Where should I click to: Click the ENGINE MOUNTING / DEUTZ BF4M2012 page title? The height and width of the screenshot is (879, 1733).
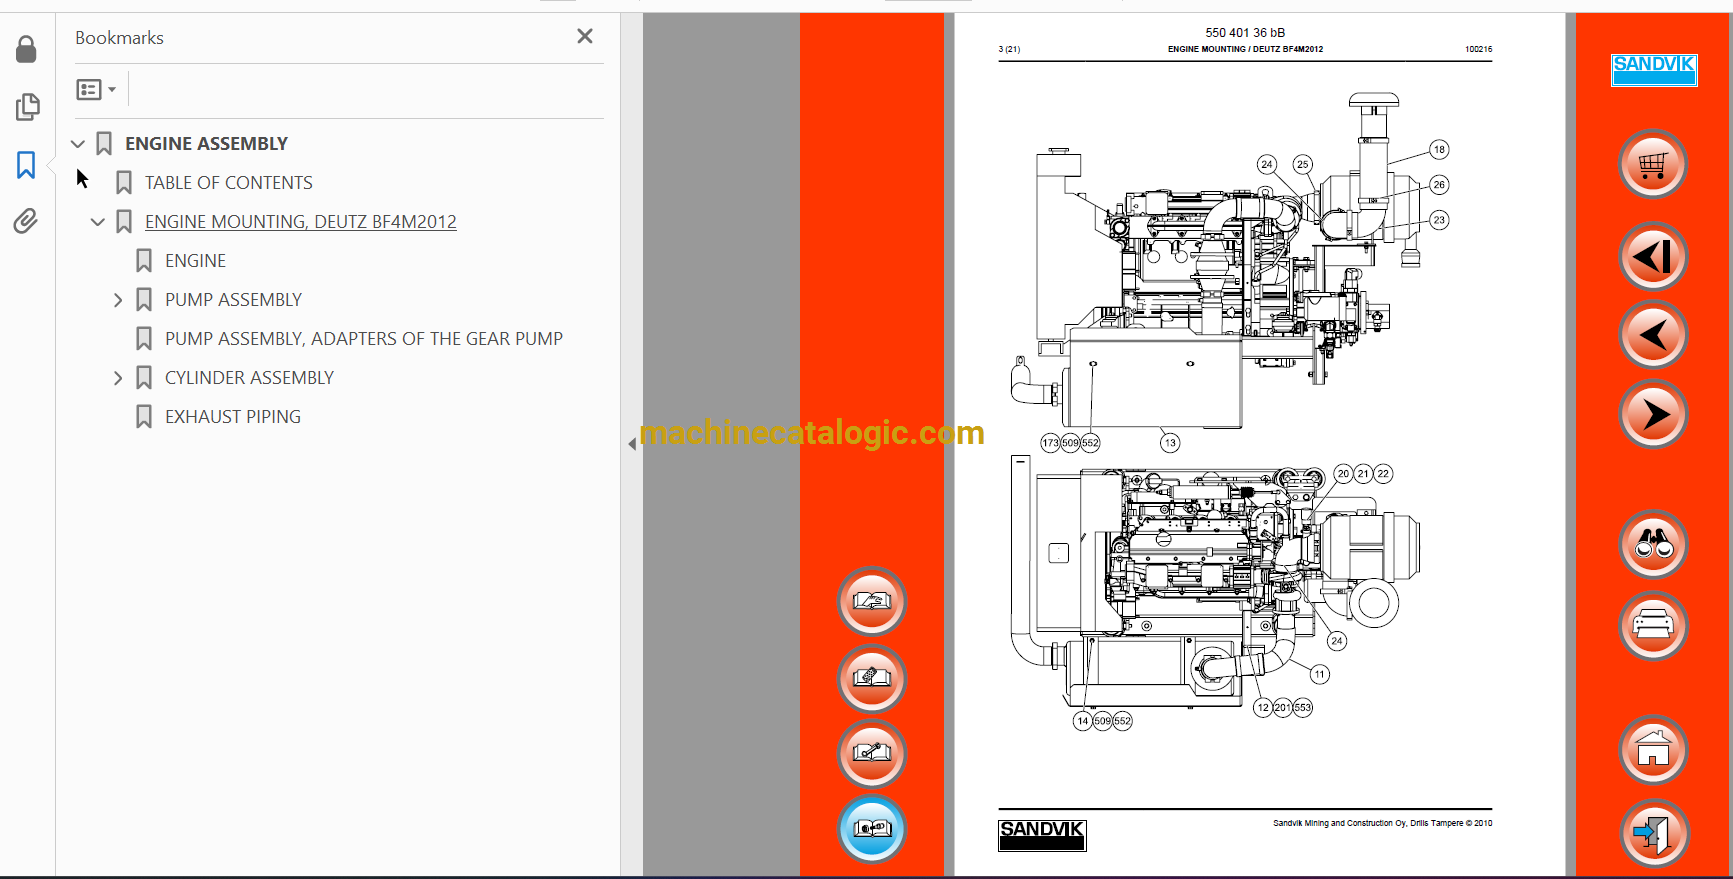[x=1245, y=49]
